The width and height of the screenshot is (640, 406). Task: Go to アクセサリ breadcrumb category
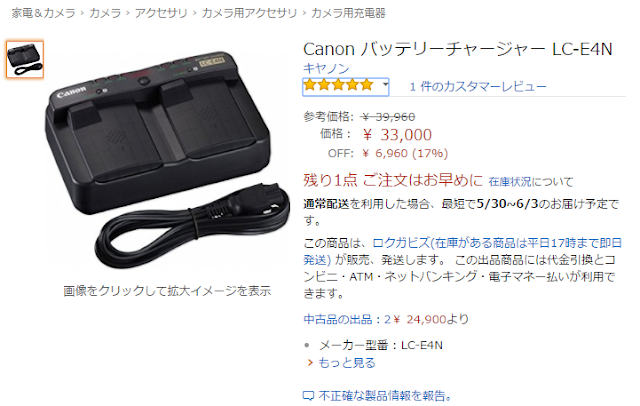(161, 13)
